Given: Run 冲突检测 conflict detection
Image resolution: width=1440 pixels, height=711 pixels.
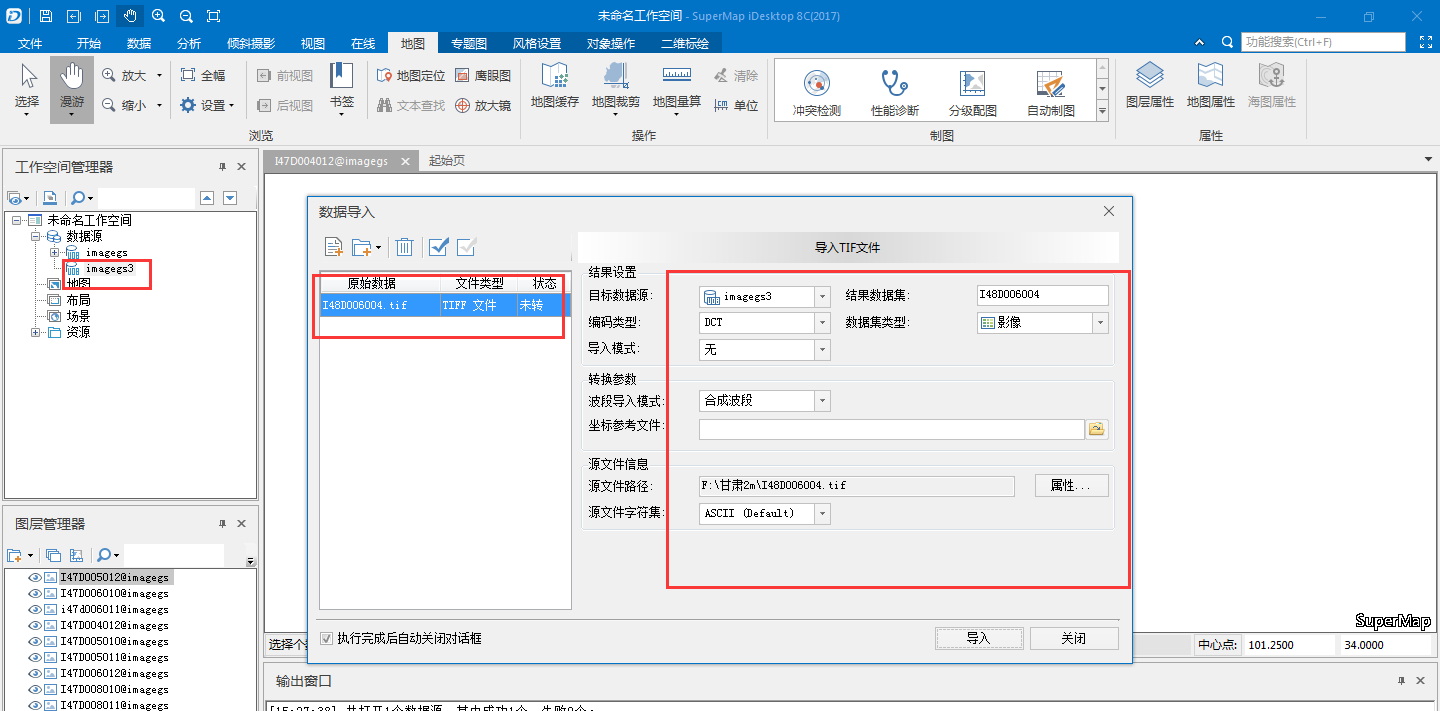Looking at the screenshot, I should point(817,93).
